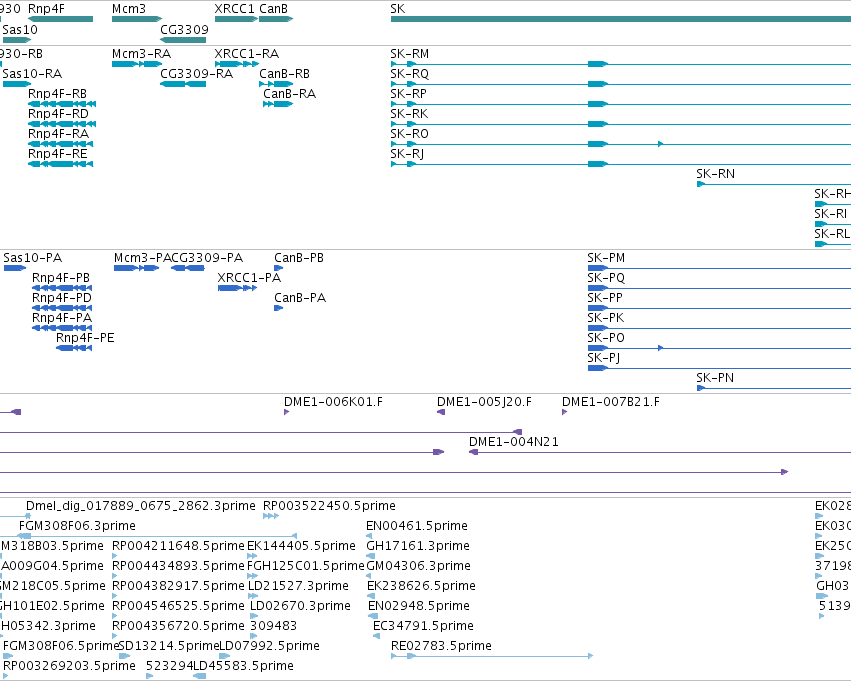Screen dimensions: 851x681
Task: Click CG3309-RA transcript label
Action: click(196, 74)
